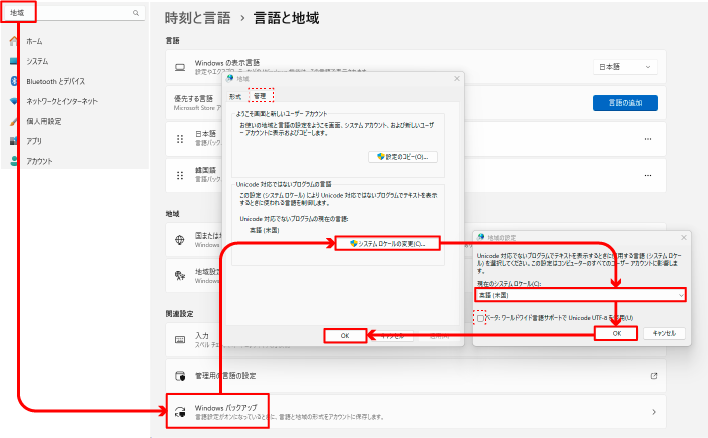The height and width of the screenshot is (438, 708).
Task: Click the Home icon in sidebar
Action: (x=14, y=42)
